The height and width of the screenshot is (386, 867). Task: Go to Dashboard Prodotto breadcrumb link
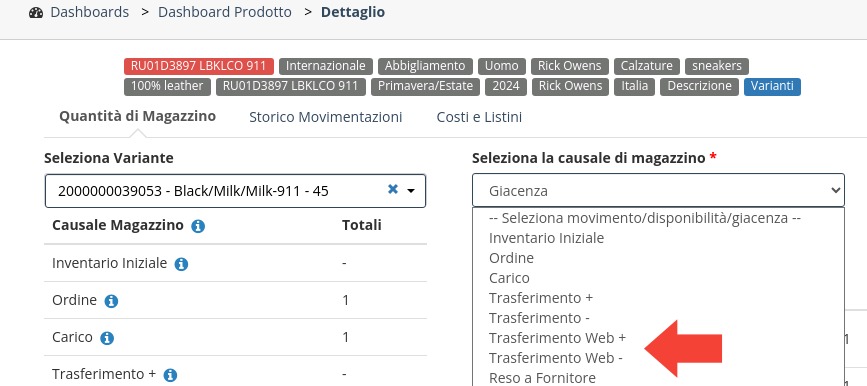click(x=224, y=12)
